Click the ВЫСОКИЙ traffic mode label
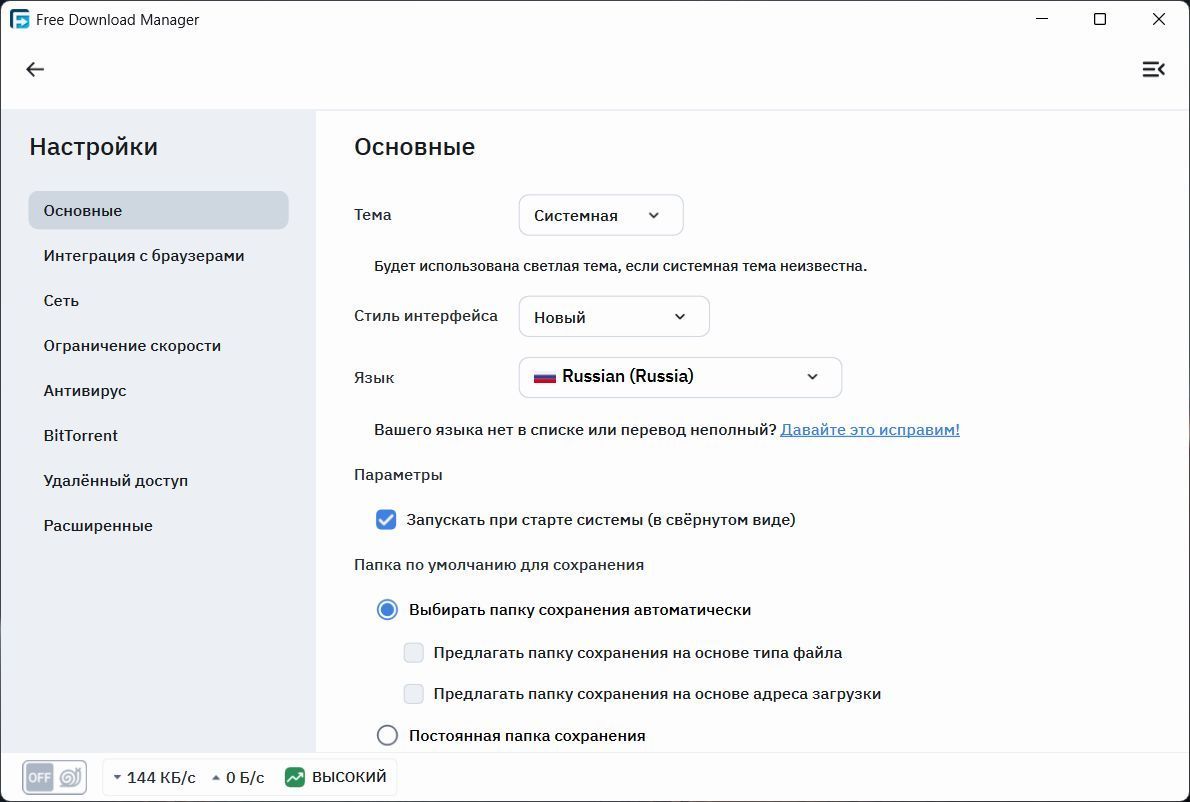The image size is (1190, 802). click(349, 777)
